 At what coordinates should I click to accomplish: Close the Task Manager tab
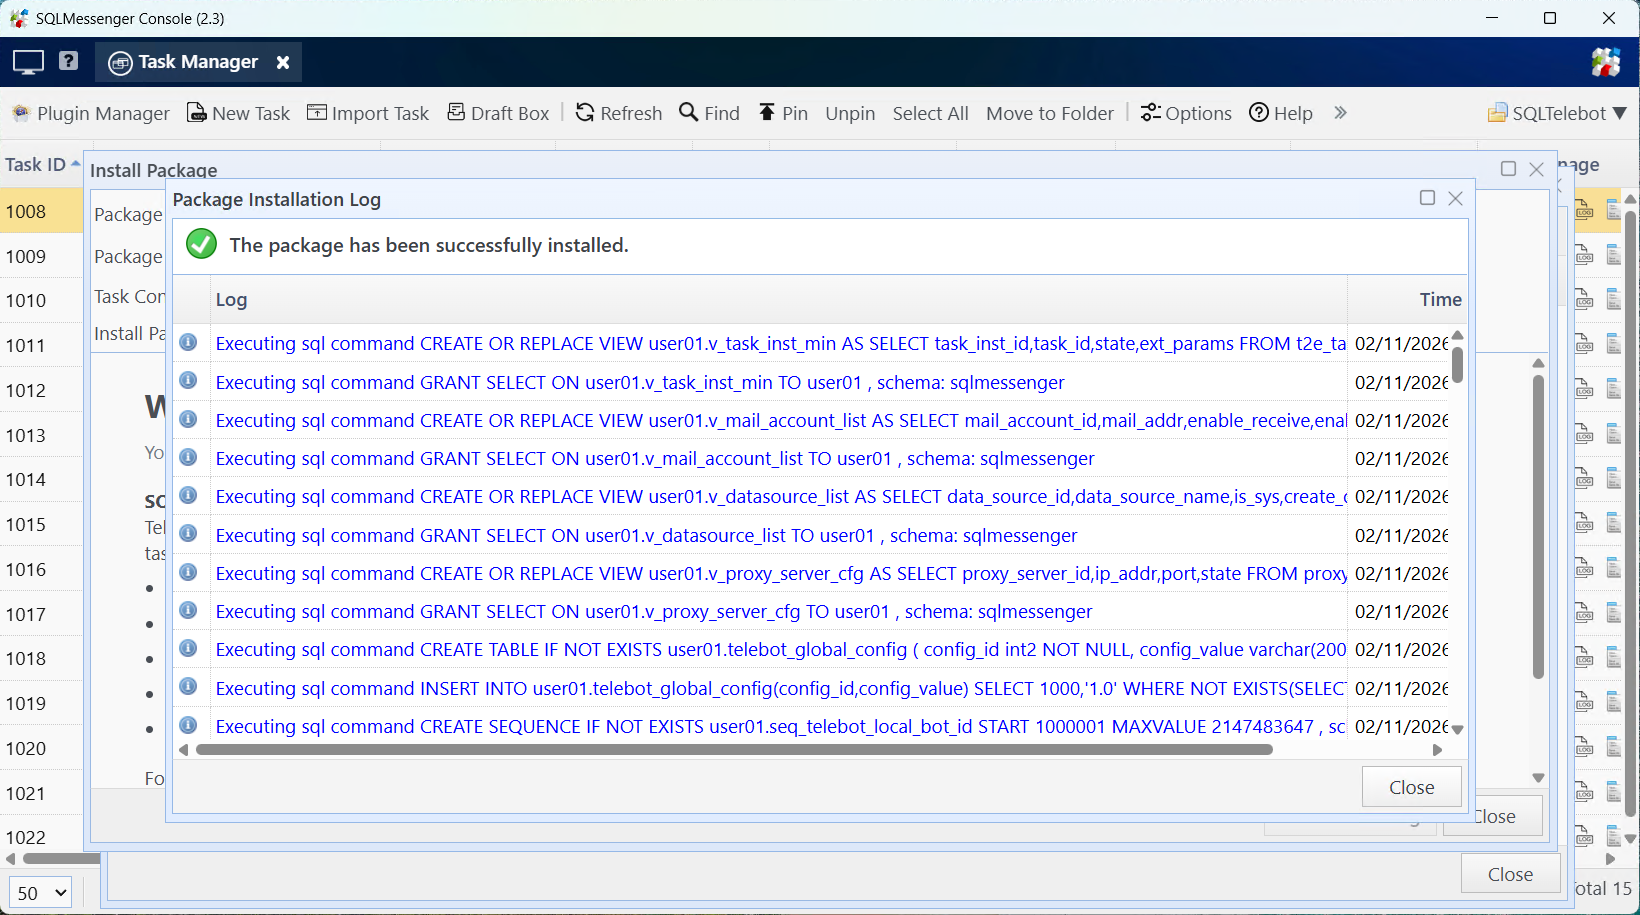(283, 62)
